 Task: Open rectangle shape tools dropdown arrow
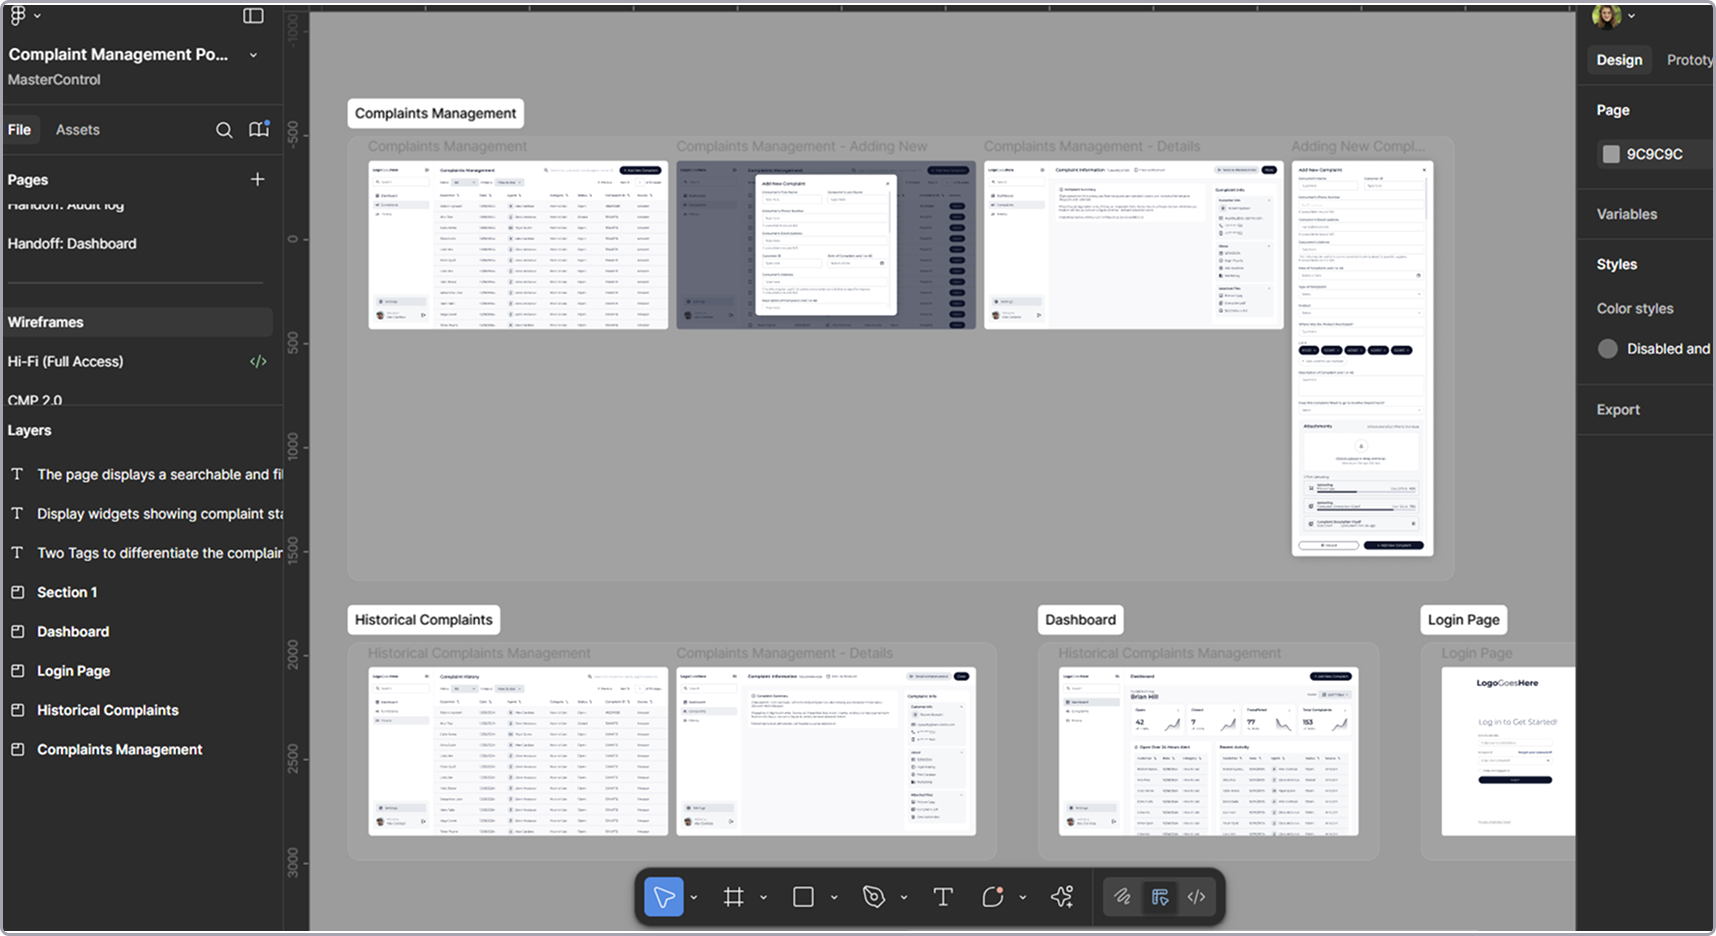tap(834, 898)
